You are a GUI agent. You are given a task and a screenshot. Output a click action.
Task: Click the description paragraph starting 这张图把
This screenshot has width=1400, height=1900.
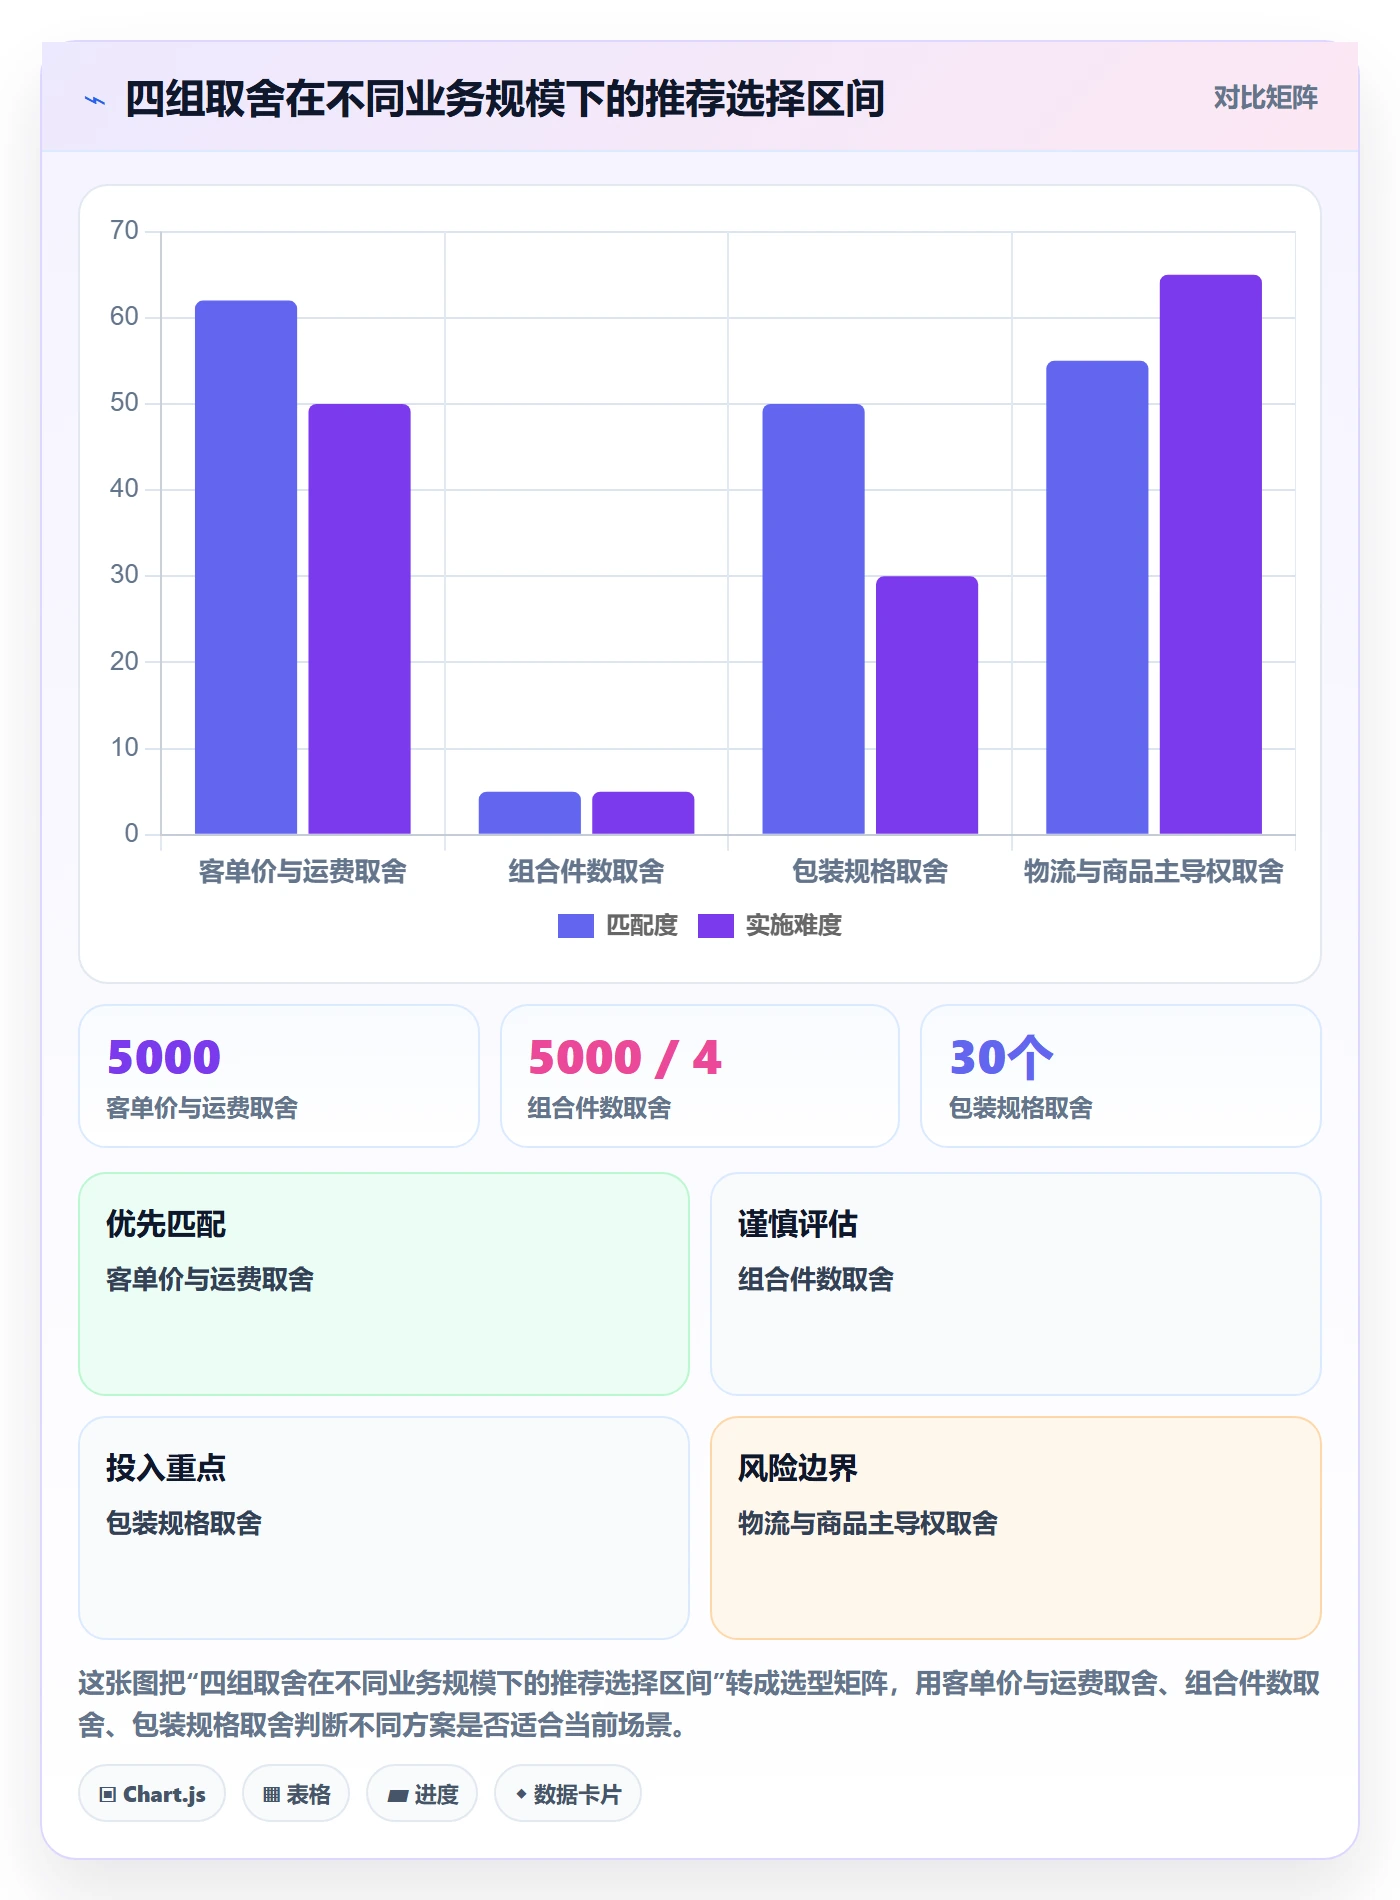click(x=699, y=1704)
